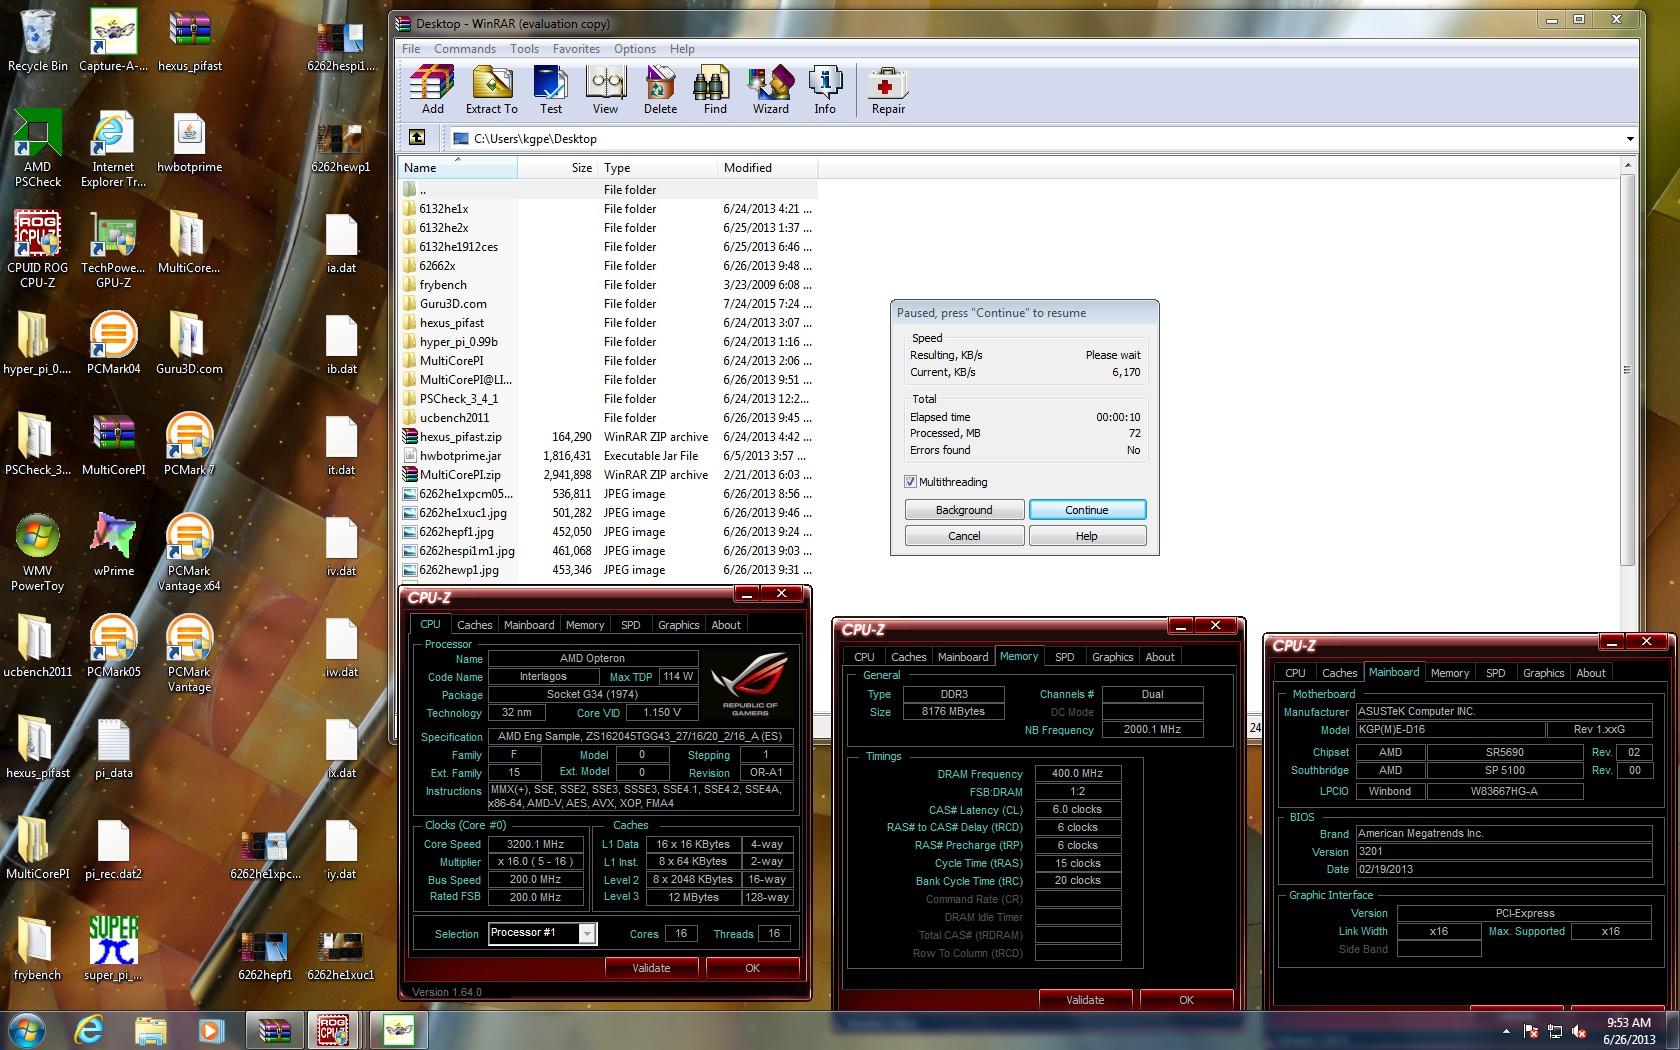
Task: Open Graphics tab in Mainboard CPU-Z window
Action: 1543,673
